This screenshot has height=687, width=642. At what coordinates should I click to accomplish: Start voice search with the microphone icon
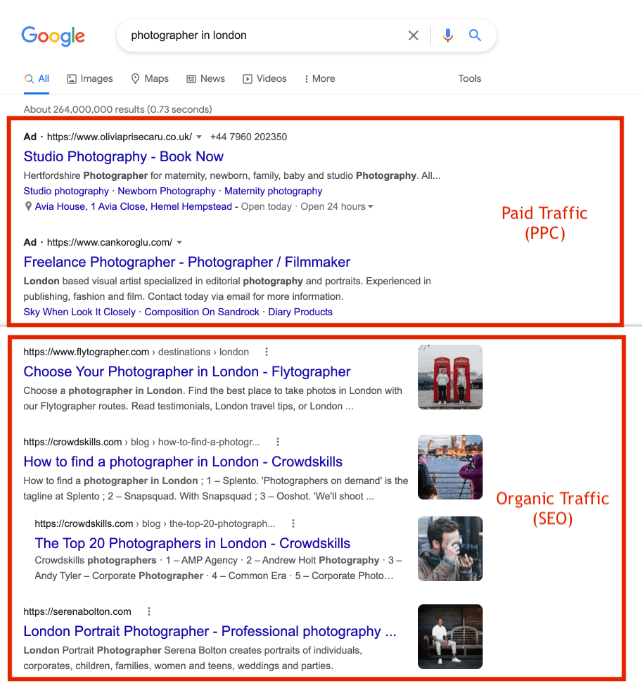(447, 35)
